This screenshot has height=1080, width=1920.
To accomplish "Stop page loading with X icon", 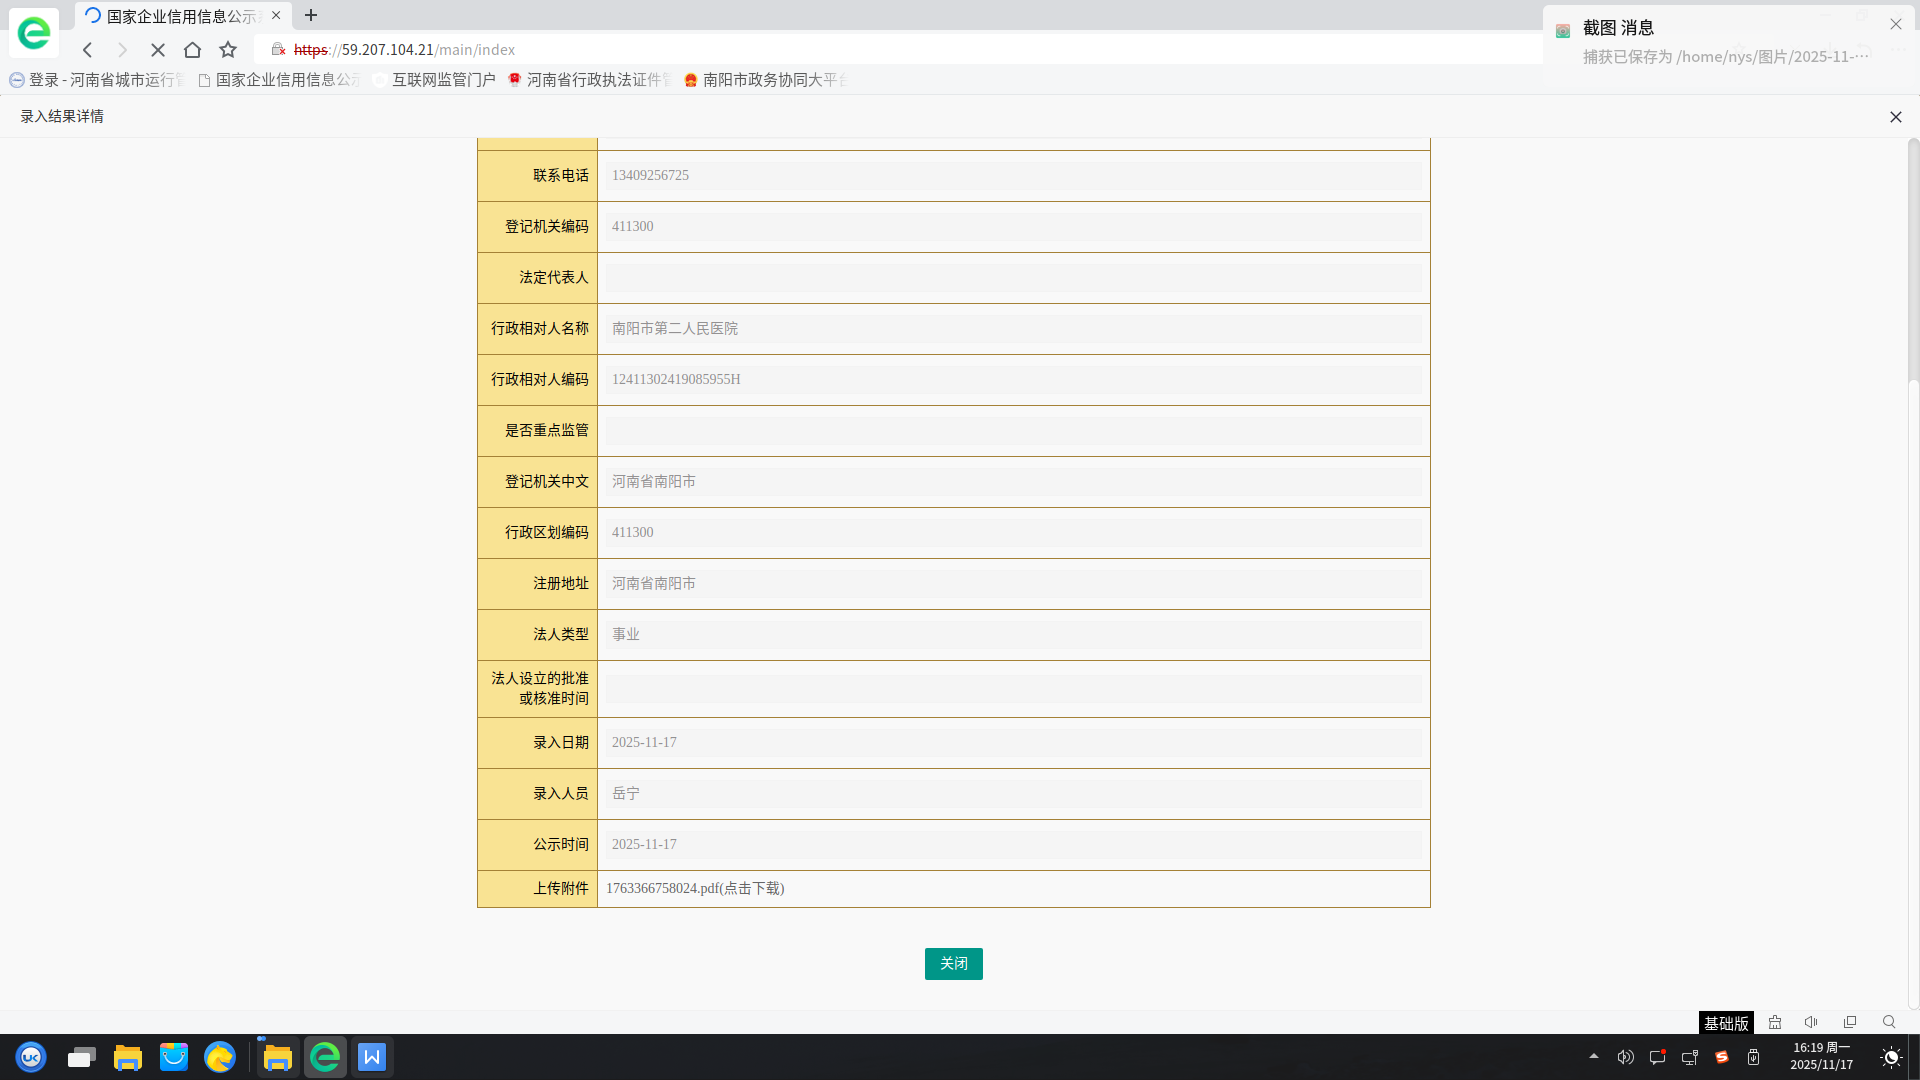I will tap(158, 50).
